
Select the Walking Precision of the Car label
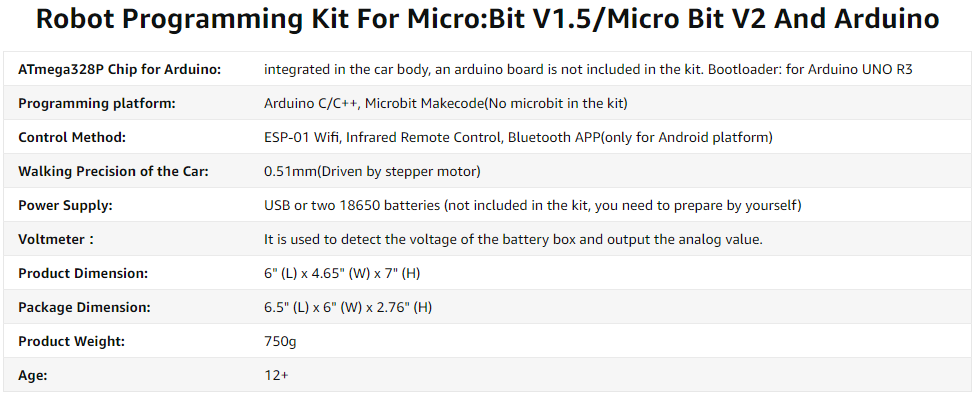tap(113, 172)
